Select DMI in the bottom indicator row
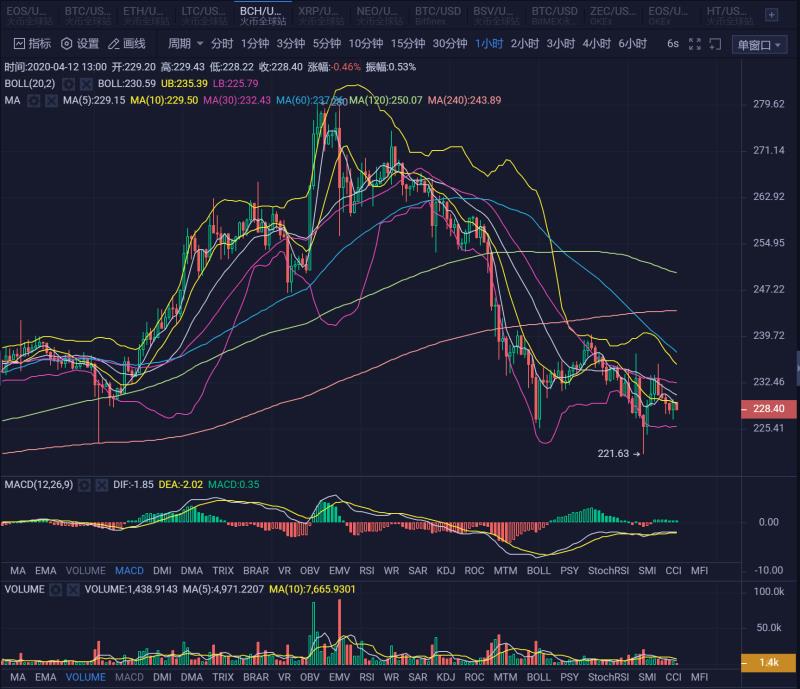The image size is (800, 689). pos(162,678)
